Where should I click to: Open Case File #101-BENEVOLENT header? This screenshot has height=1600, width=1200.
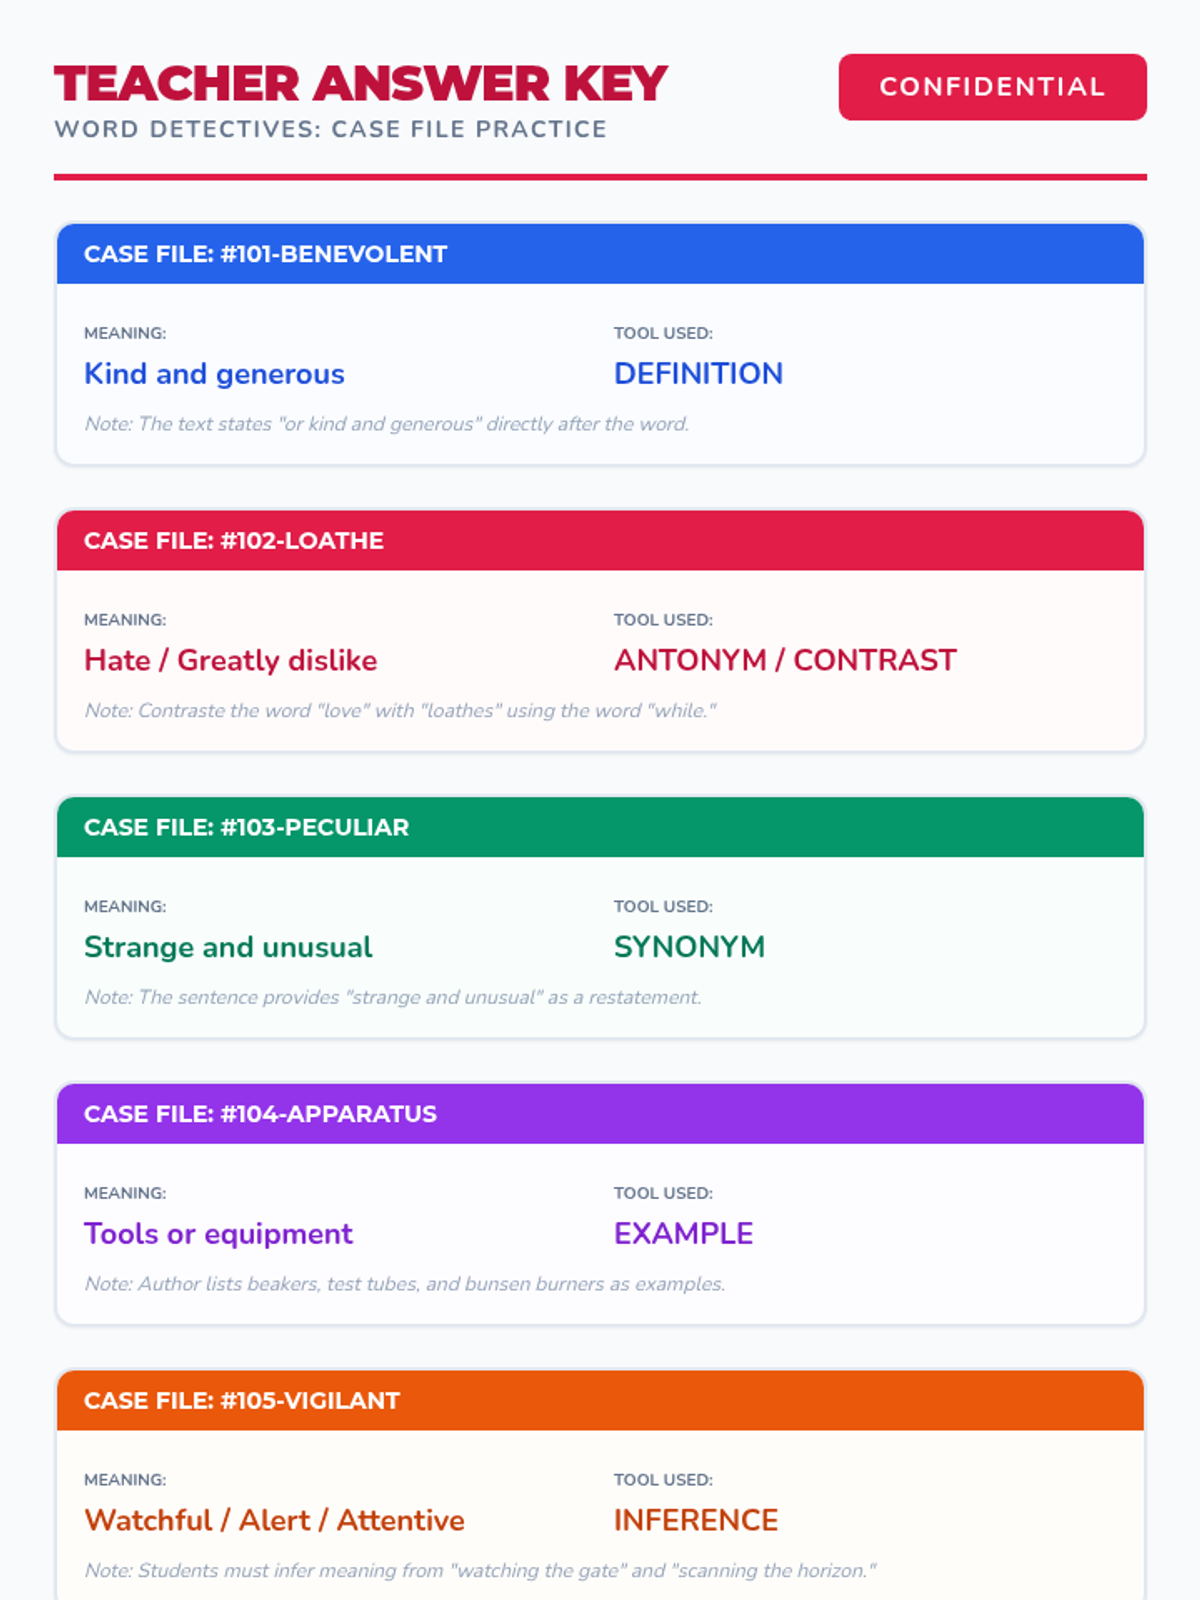[600, 254]
